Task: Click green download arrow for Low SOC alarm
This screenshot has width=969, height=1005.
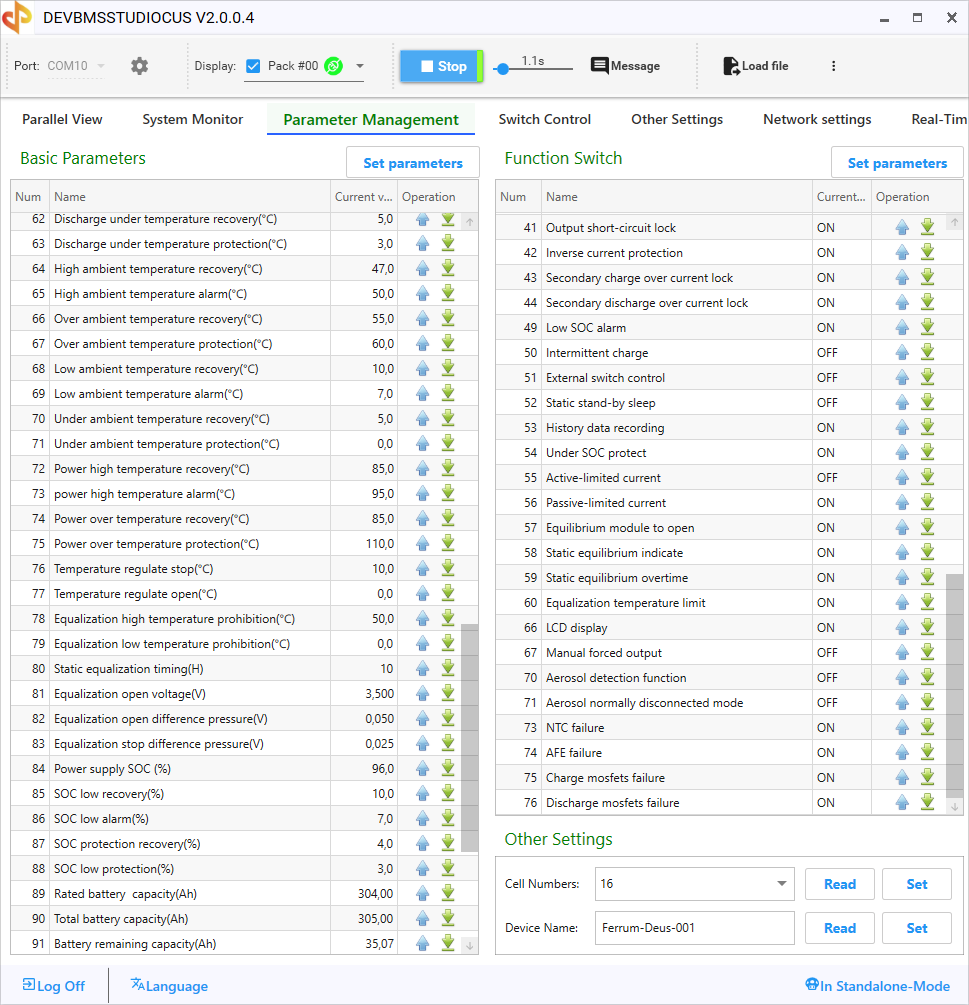Action: [x=927, y=327]
